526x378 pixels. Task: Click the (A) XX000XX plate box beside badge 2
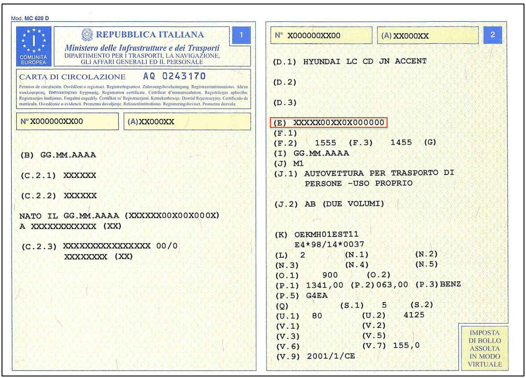tap(428, 35)
